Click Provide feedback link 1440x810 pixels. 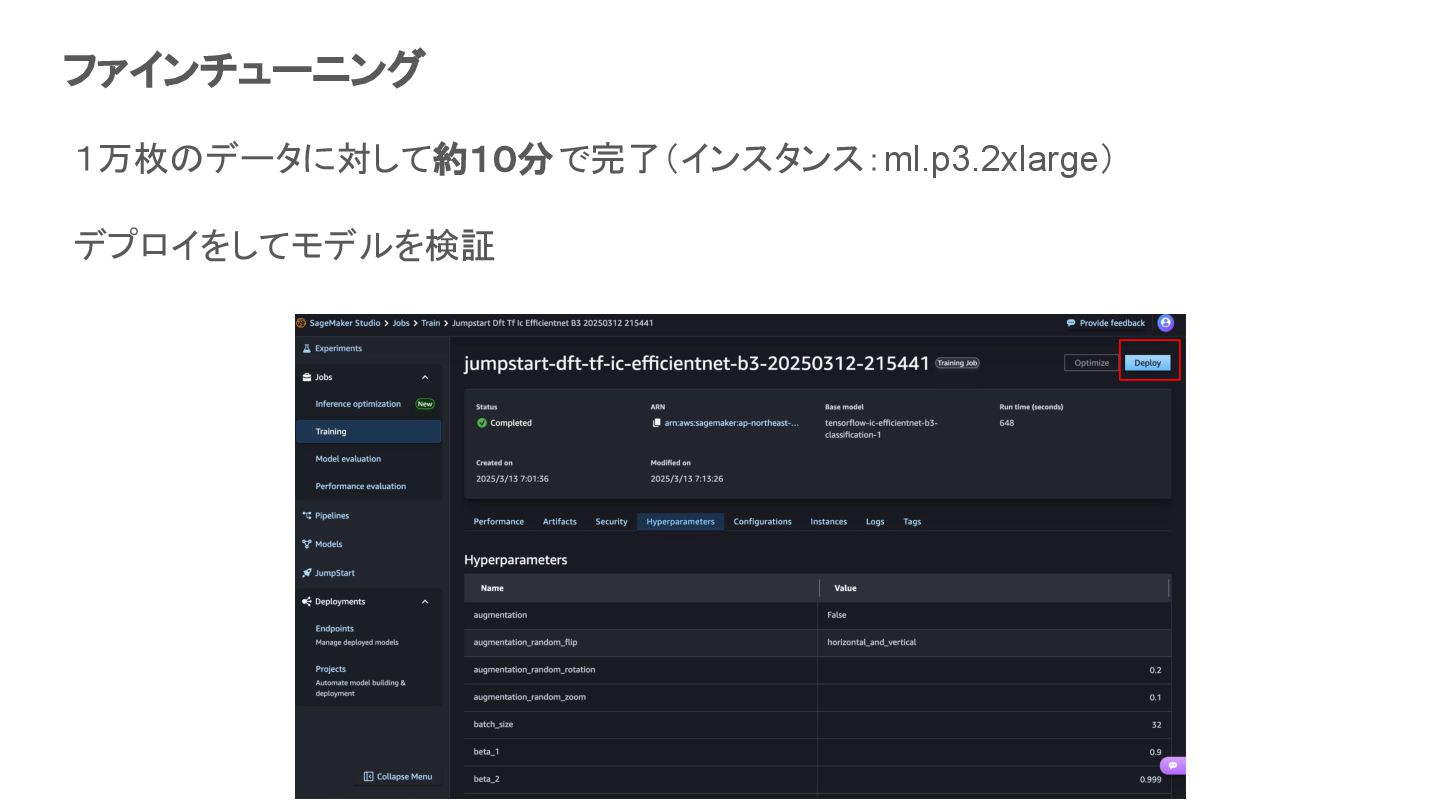[x=1112, y=323]
